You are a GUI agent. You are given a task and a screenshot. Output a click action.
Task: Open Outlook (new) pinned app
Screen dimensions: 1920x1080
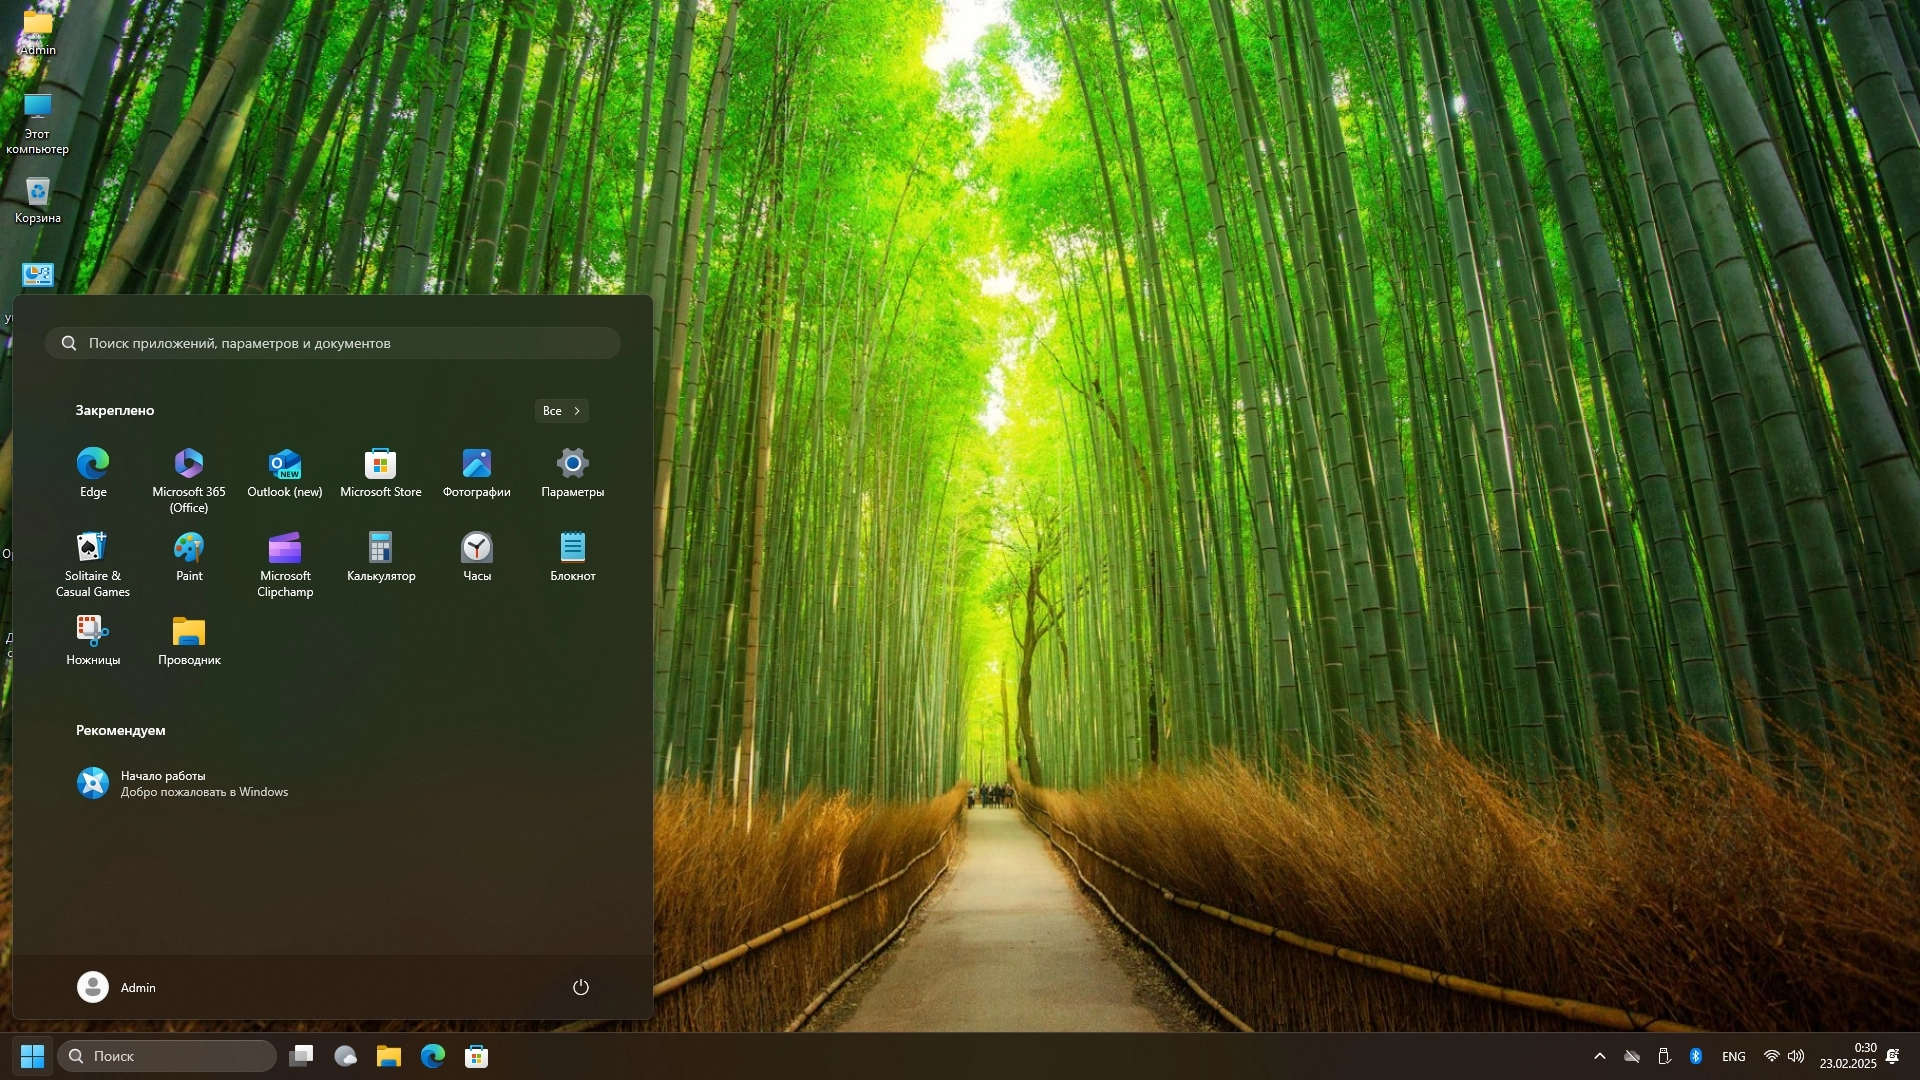(x=285, y=472)
